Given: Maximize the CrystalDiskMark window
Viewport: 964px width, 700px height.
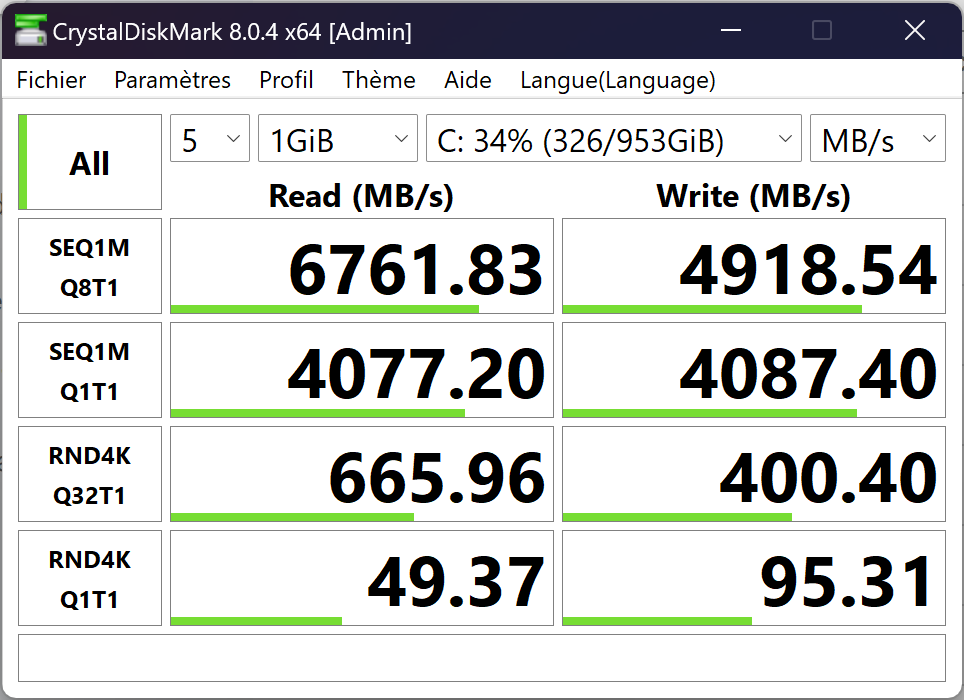Looking at the screenshot, I should point(822,30).
